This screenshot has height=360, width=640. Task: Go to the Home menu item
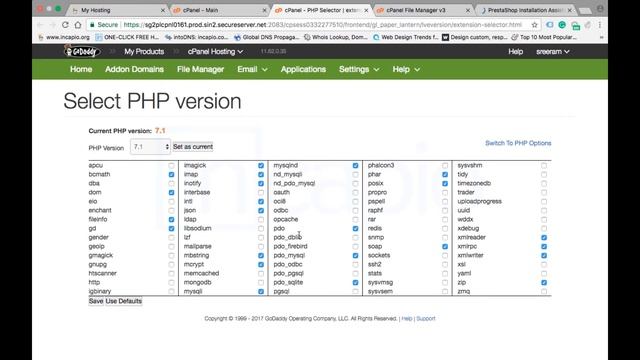click(x=81, y=69)
